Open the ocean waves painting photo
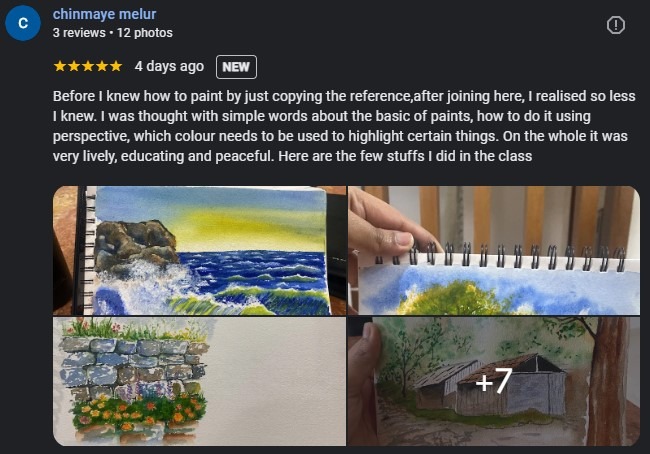The width and height of the screenshot is (650, 454). (x=199, y=250)
